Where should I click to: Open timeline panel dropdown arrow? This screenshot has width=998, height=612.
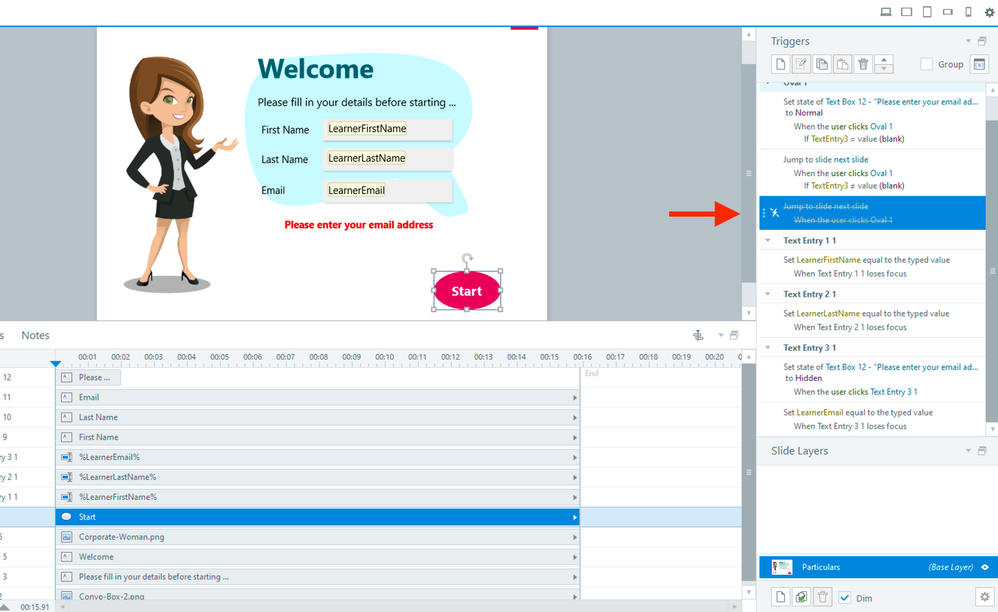tap(720, 335)
